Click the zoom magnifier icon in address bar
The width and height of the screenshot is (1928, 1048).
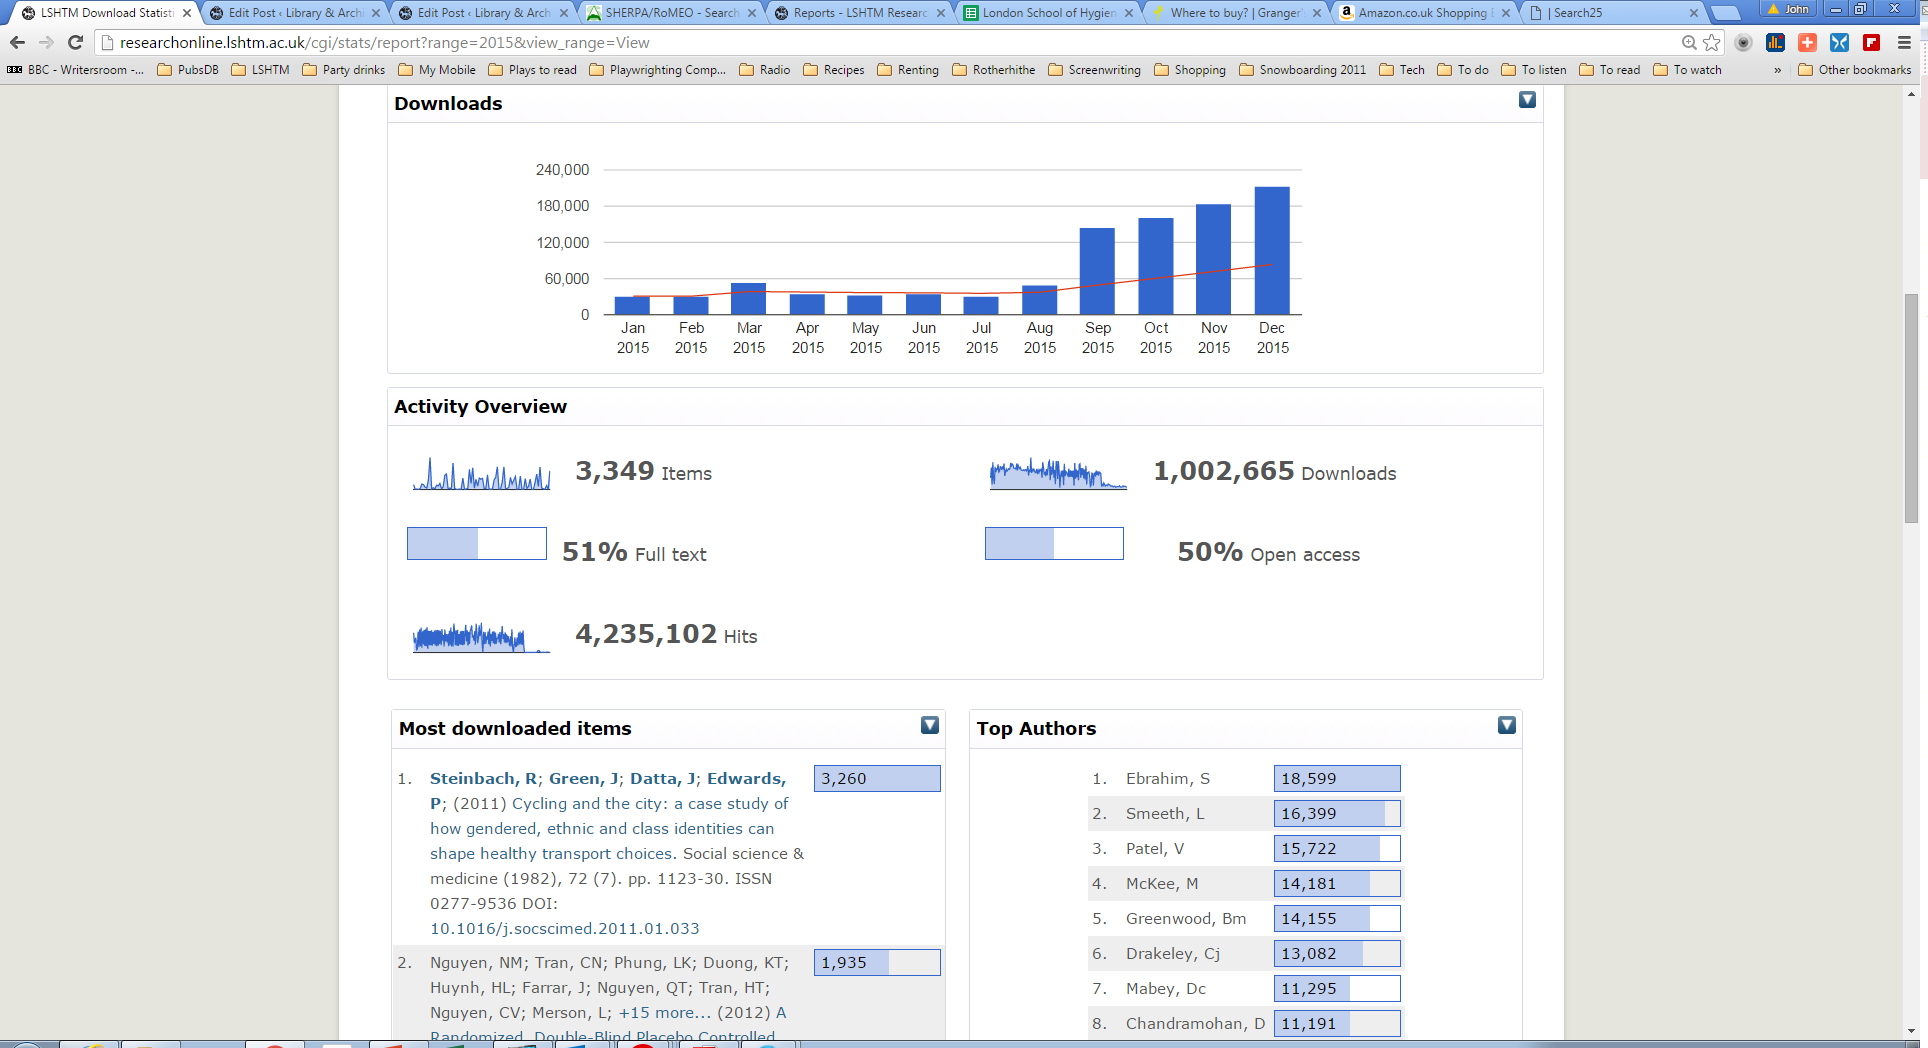click(x=1689, y=42)
